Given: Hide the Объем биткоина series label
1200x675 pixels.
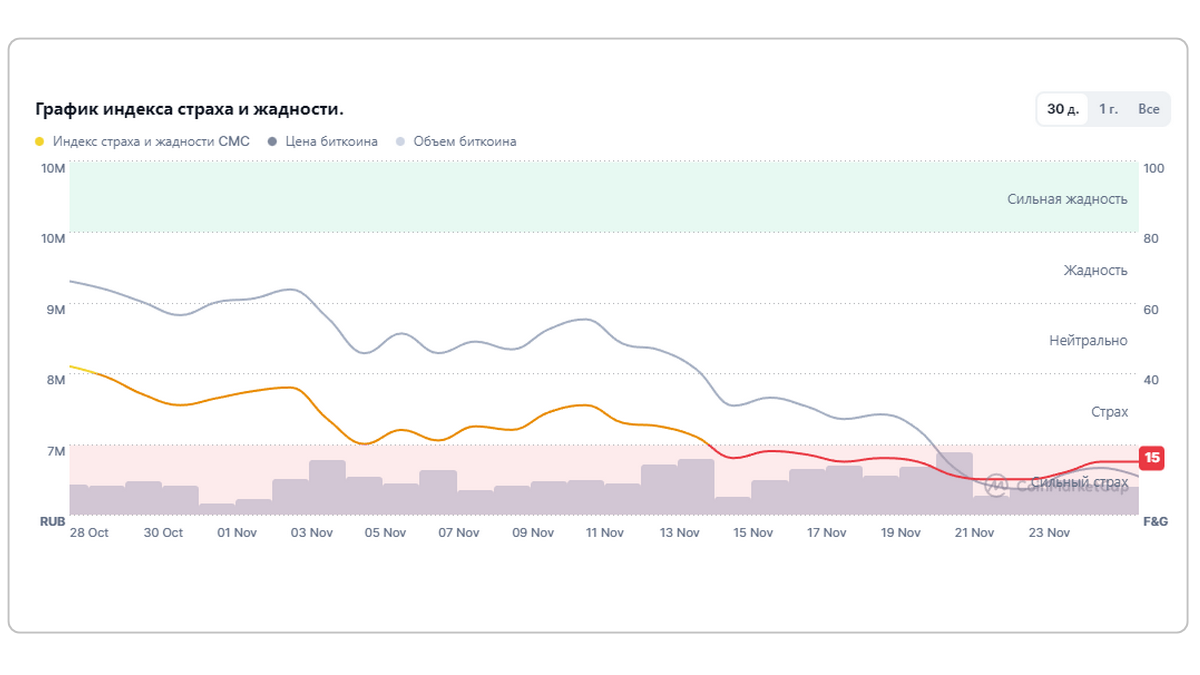Looking at the screenshot, I should 465,142.
